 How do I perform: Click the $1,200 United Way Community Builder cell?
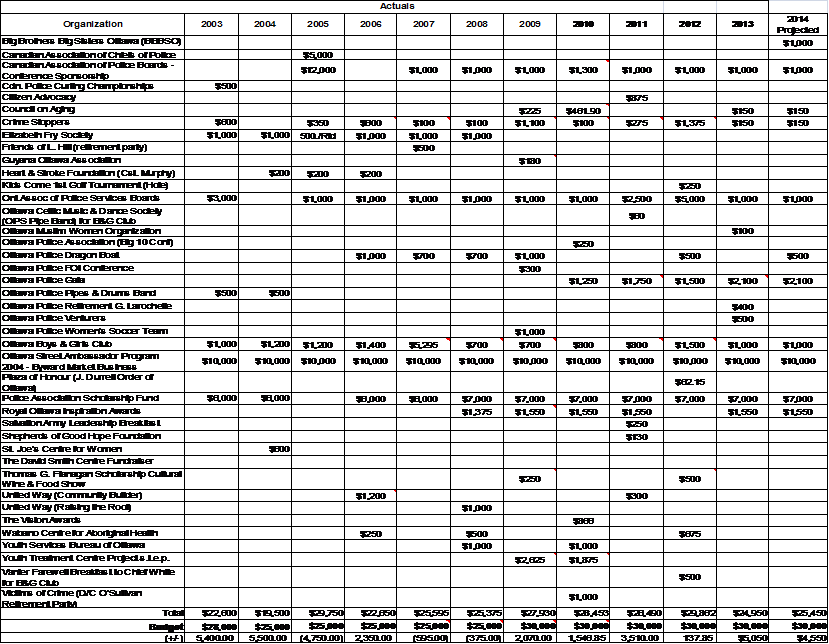click(x=371, y=496)
